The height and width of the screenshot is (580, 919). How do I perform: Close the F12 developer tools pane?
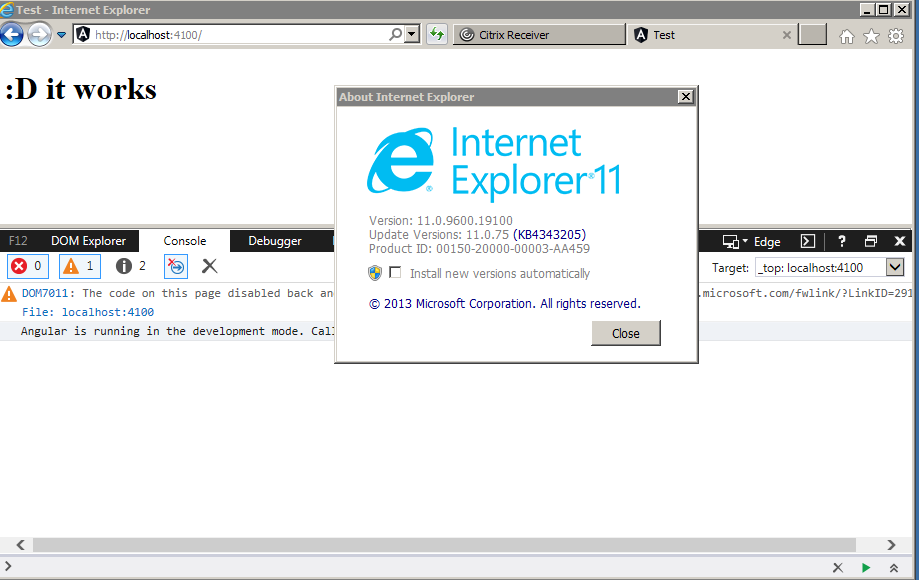click(x=900, y=241)
